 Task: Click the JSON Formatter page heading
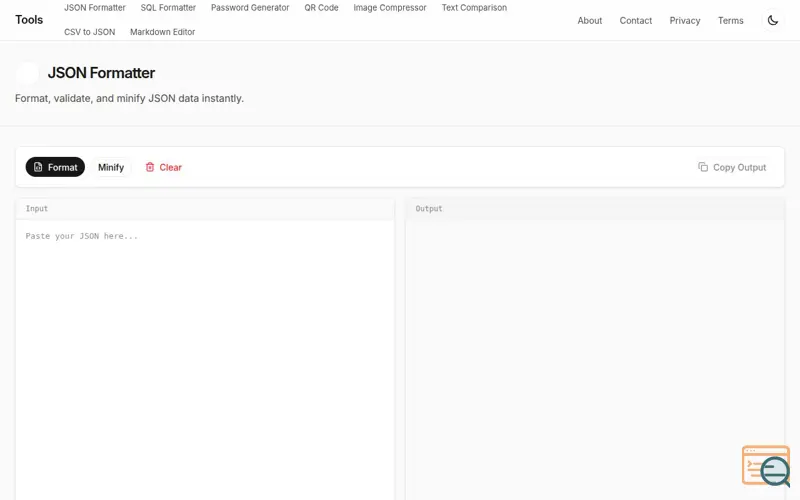101,73
